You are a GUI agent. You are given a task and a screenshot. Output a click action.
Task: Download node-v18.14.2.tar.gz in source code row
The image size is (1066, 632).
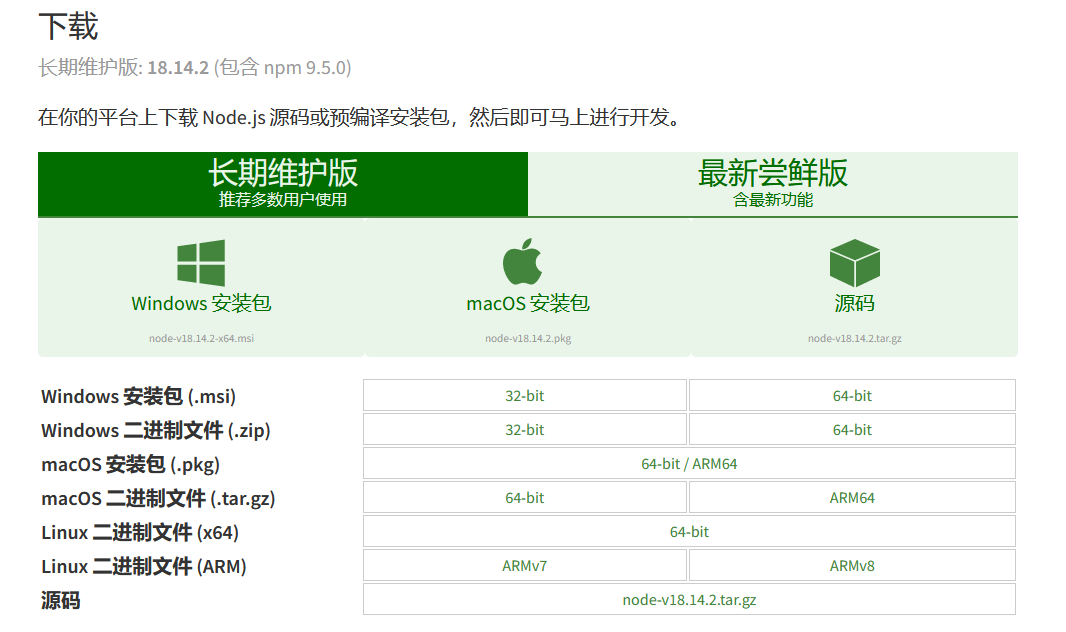[x=689, y=599]
